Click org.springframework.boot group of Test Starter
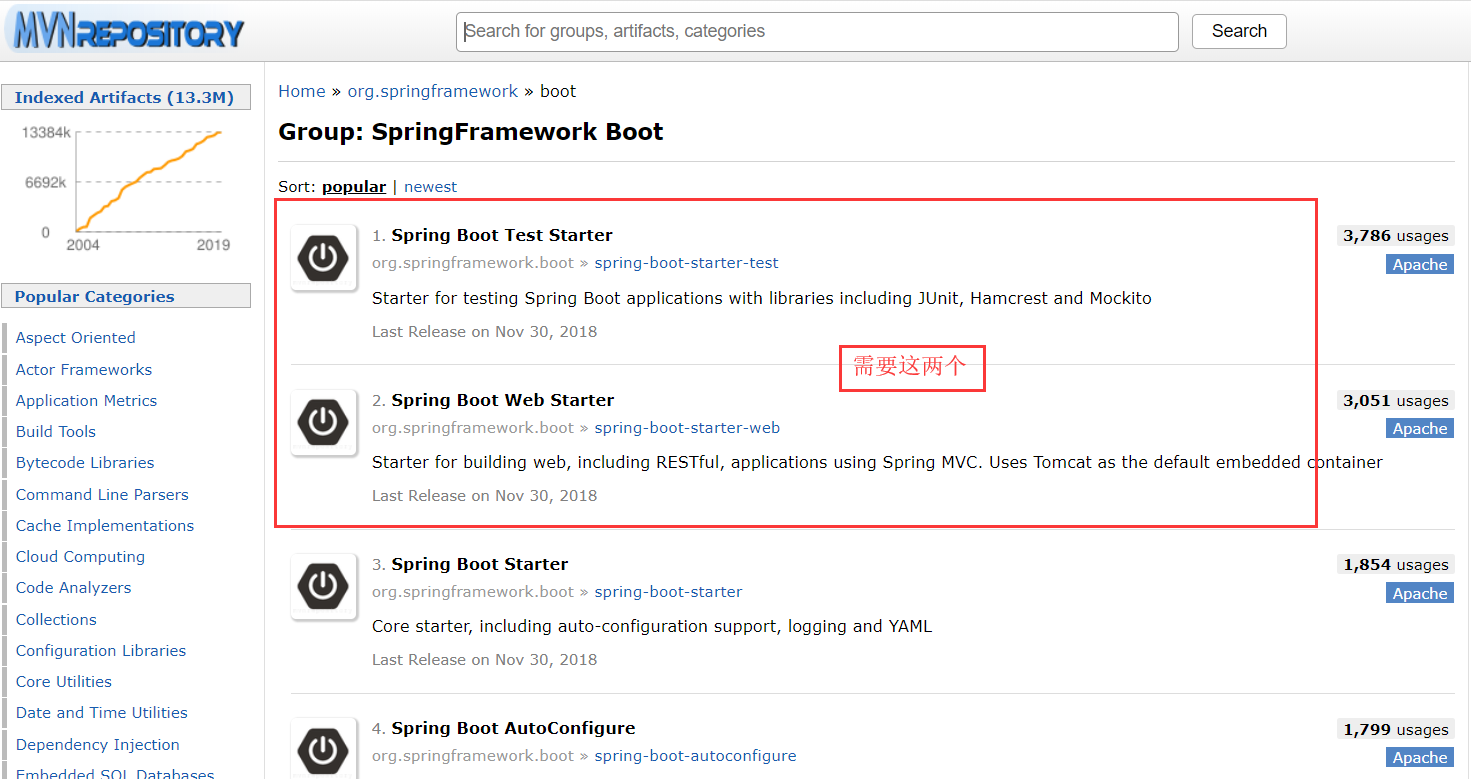The height and width of the screenshot is (779, 1471). pyautogui.click(x=473, y=263)
